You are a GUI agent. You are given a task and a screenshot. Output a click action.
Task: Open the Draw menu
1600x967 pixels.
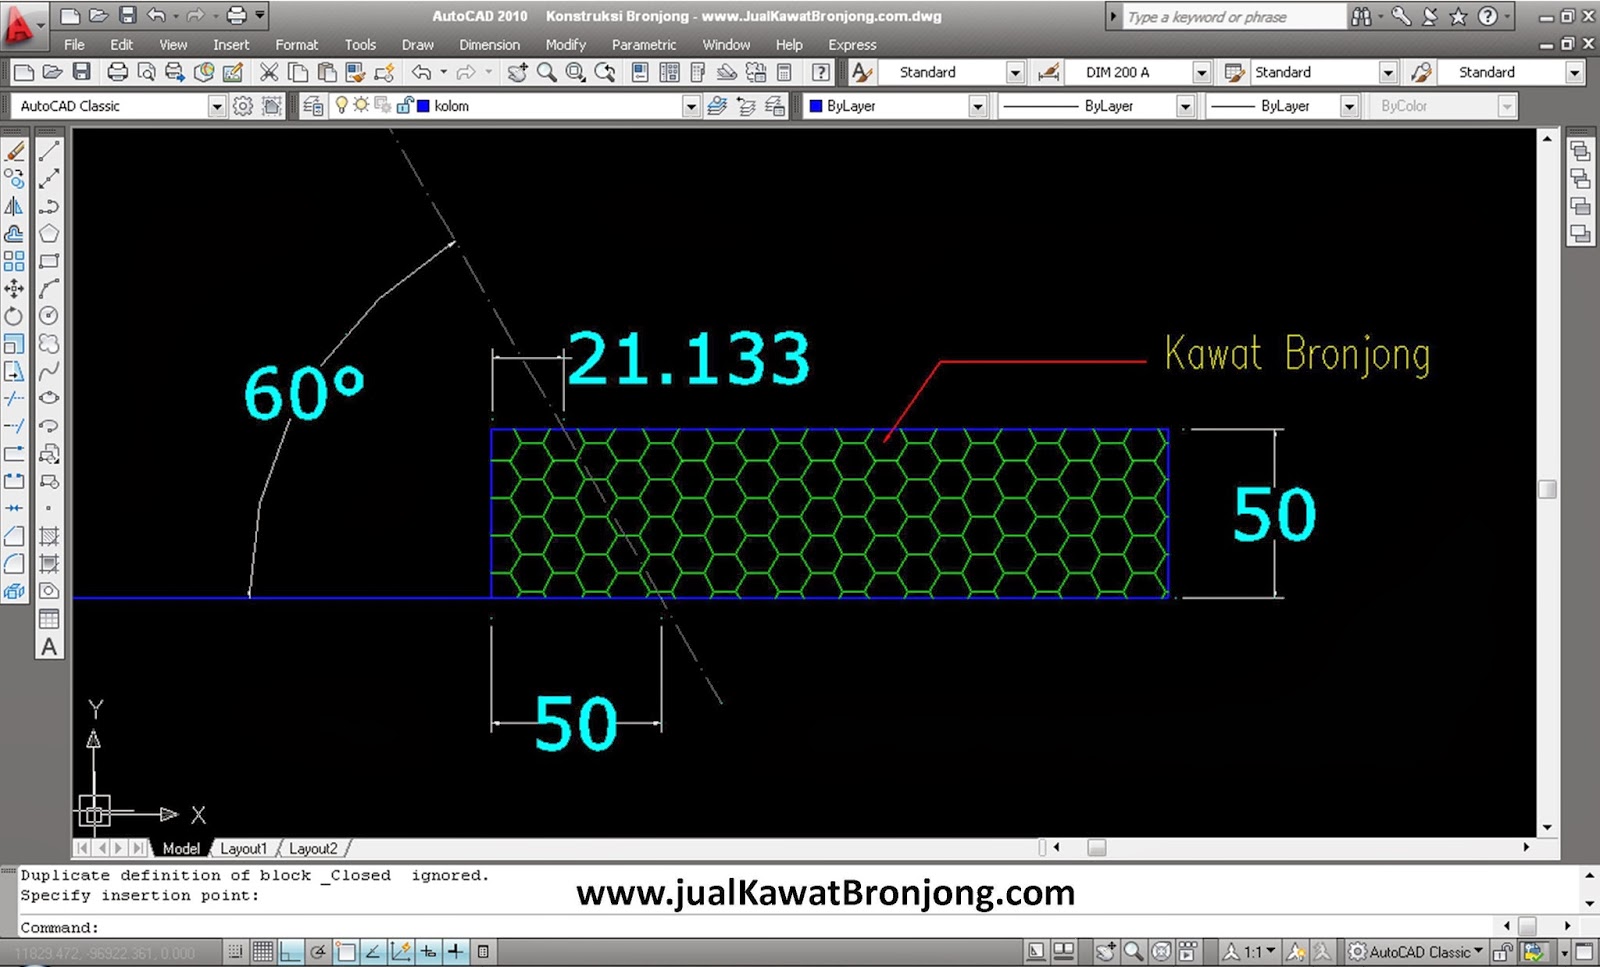pyautogui.click(x=417, y=44)
